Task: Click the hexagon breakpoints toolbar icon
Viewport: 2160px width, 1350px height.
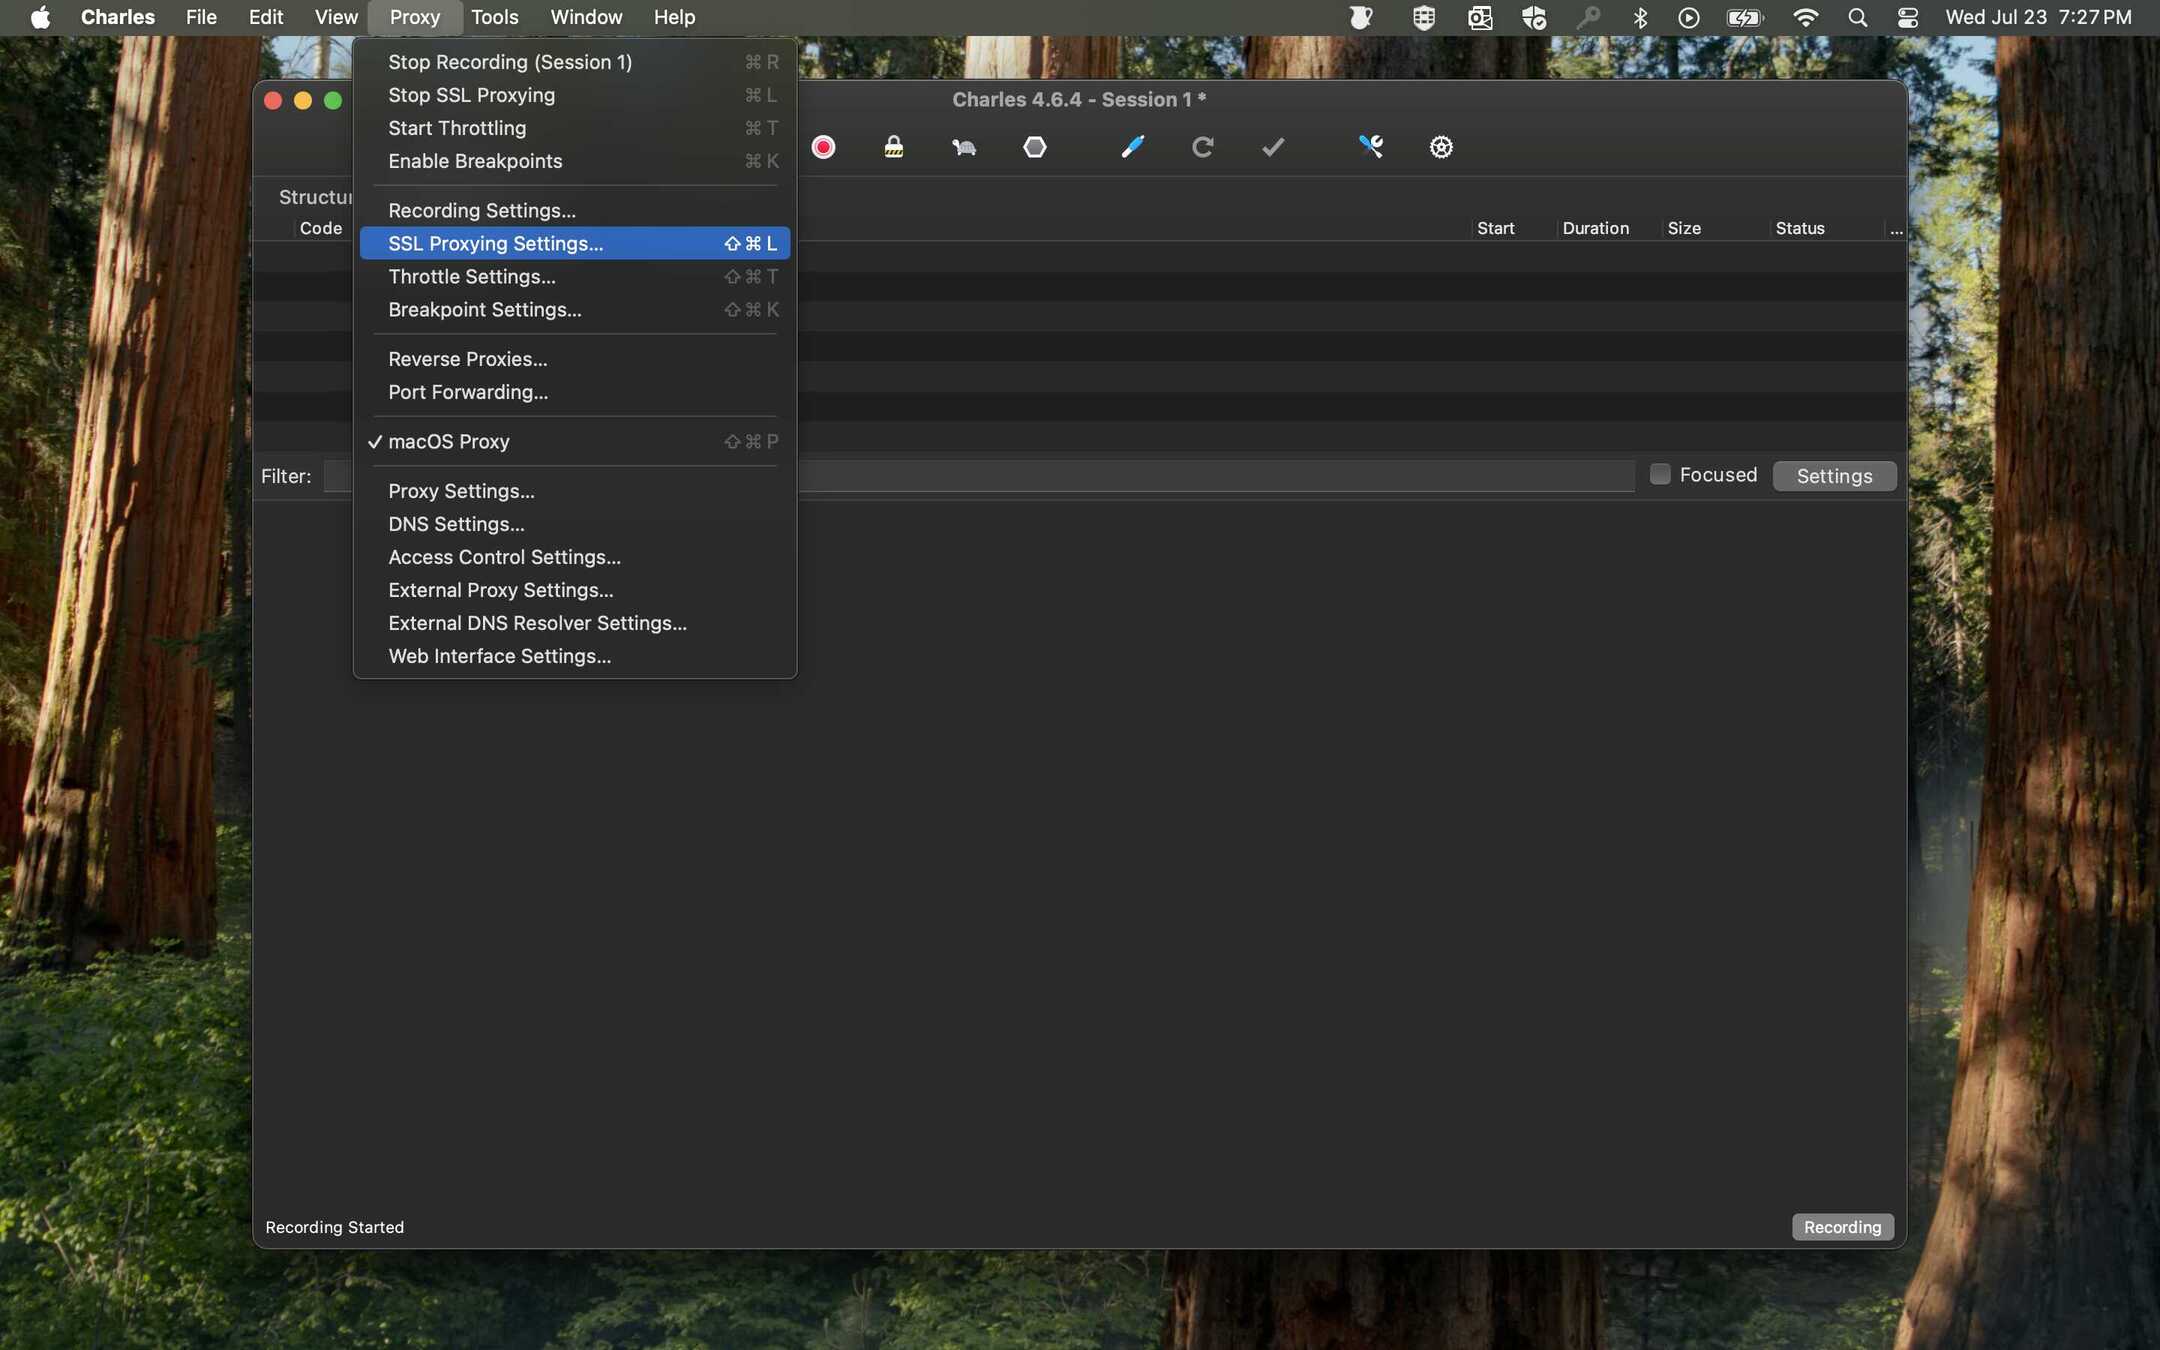Action: (x=1035, y=147)
